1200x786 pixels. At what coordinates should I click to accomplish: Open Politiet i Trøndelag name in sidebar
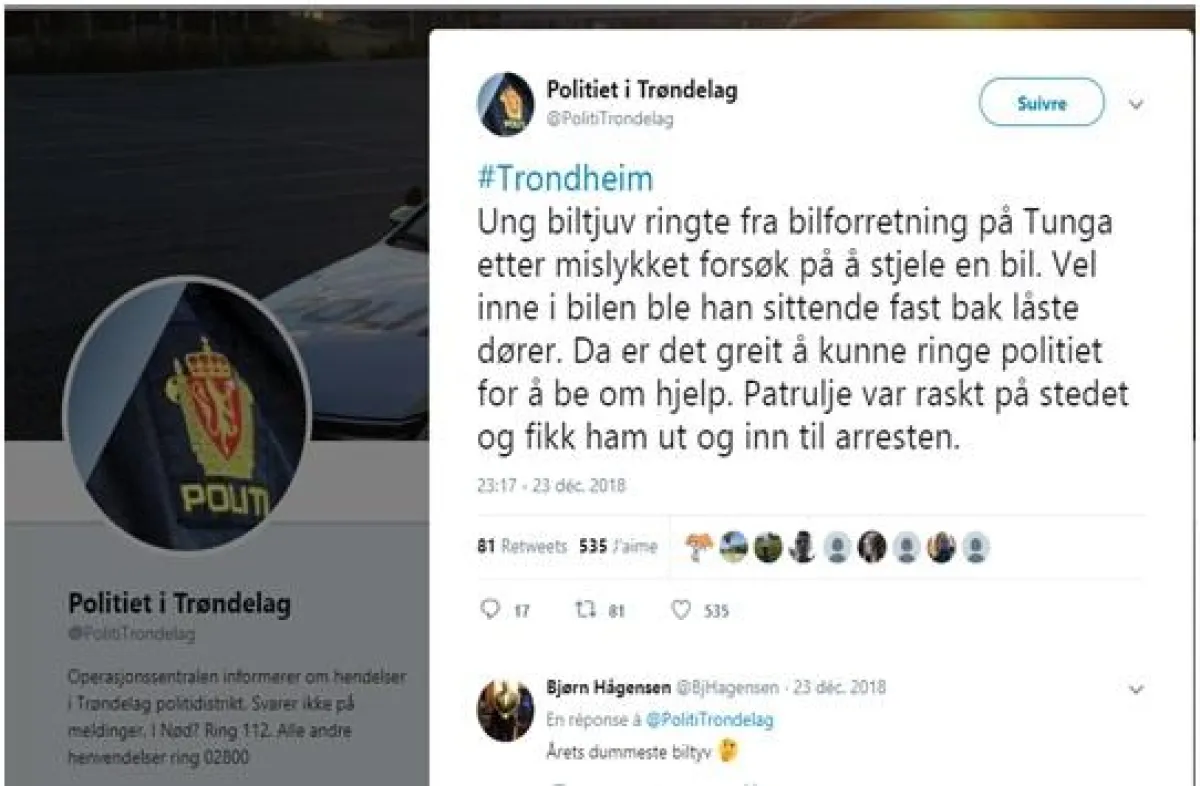point(179,604)
